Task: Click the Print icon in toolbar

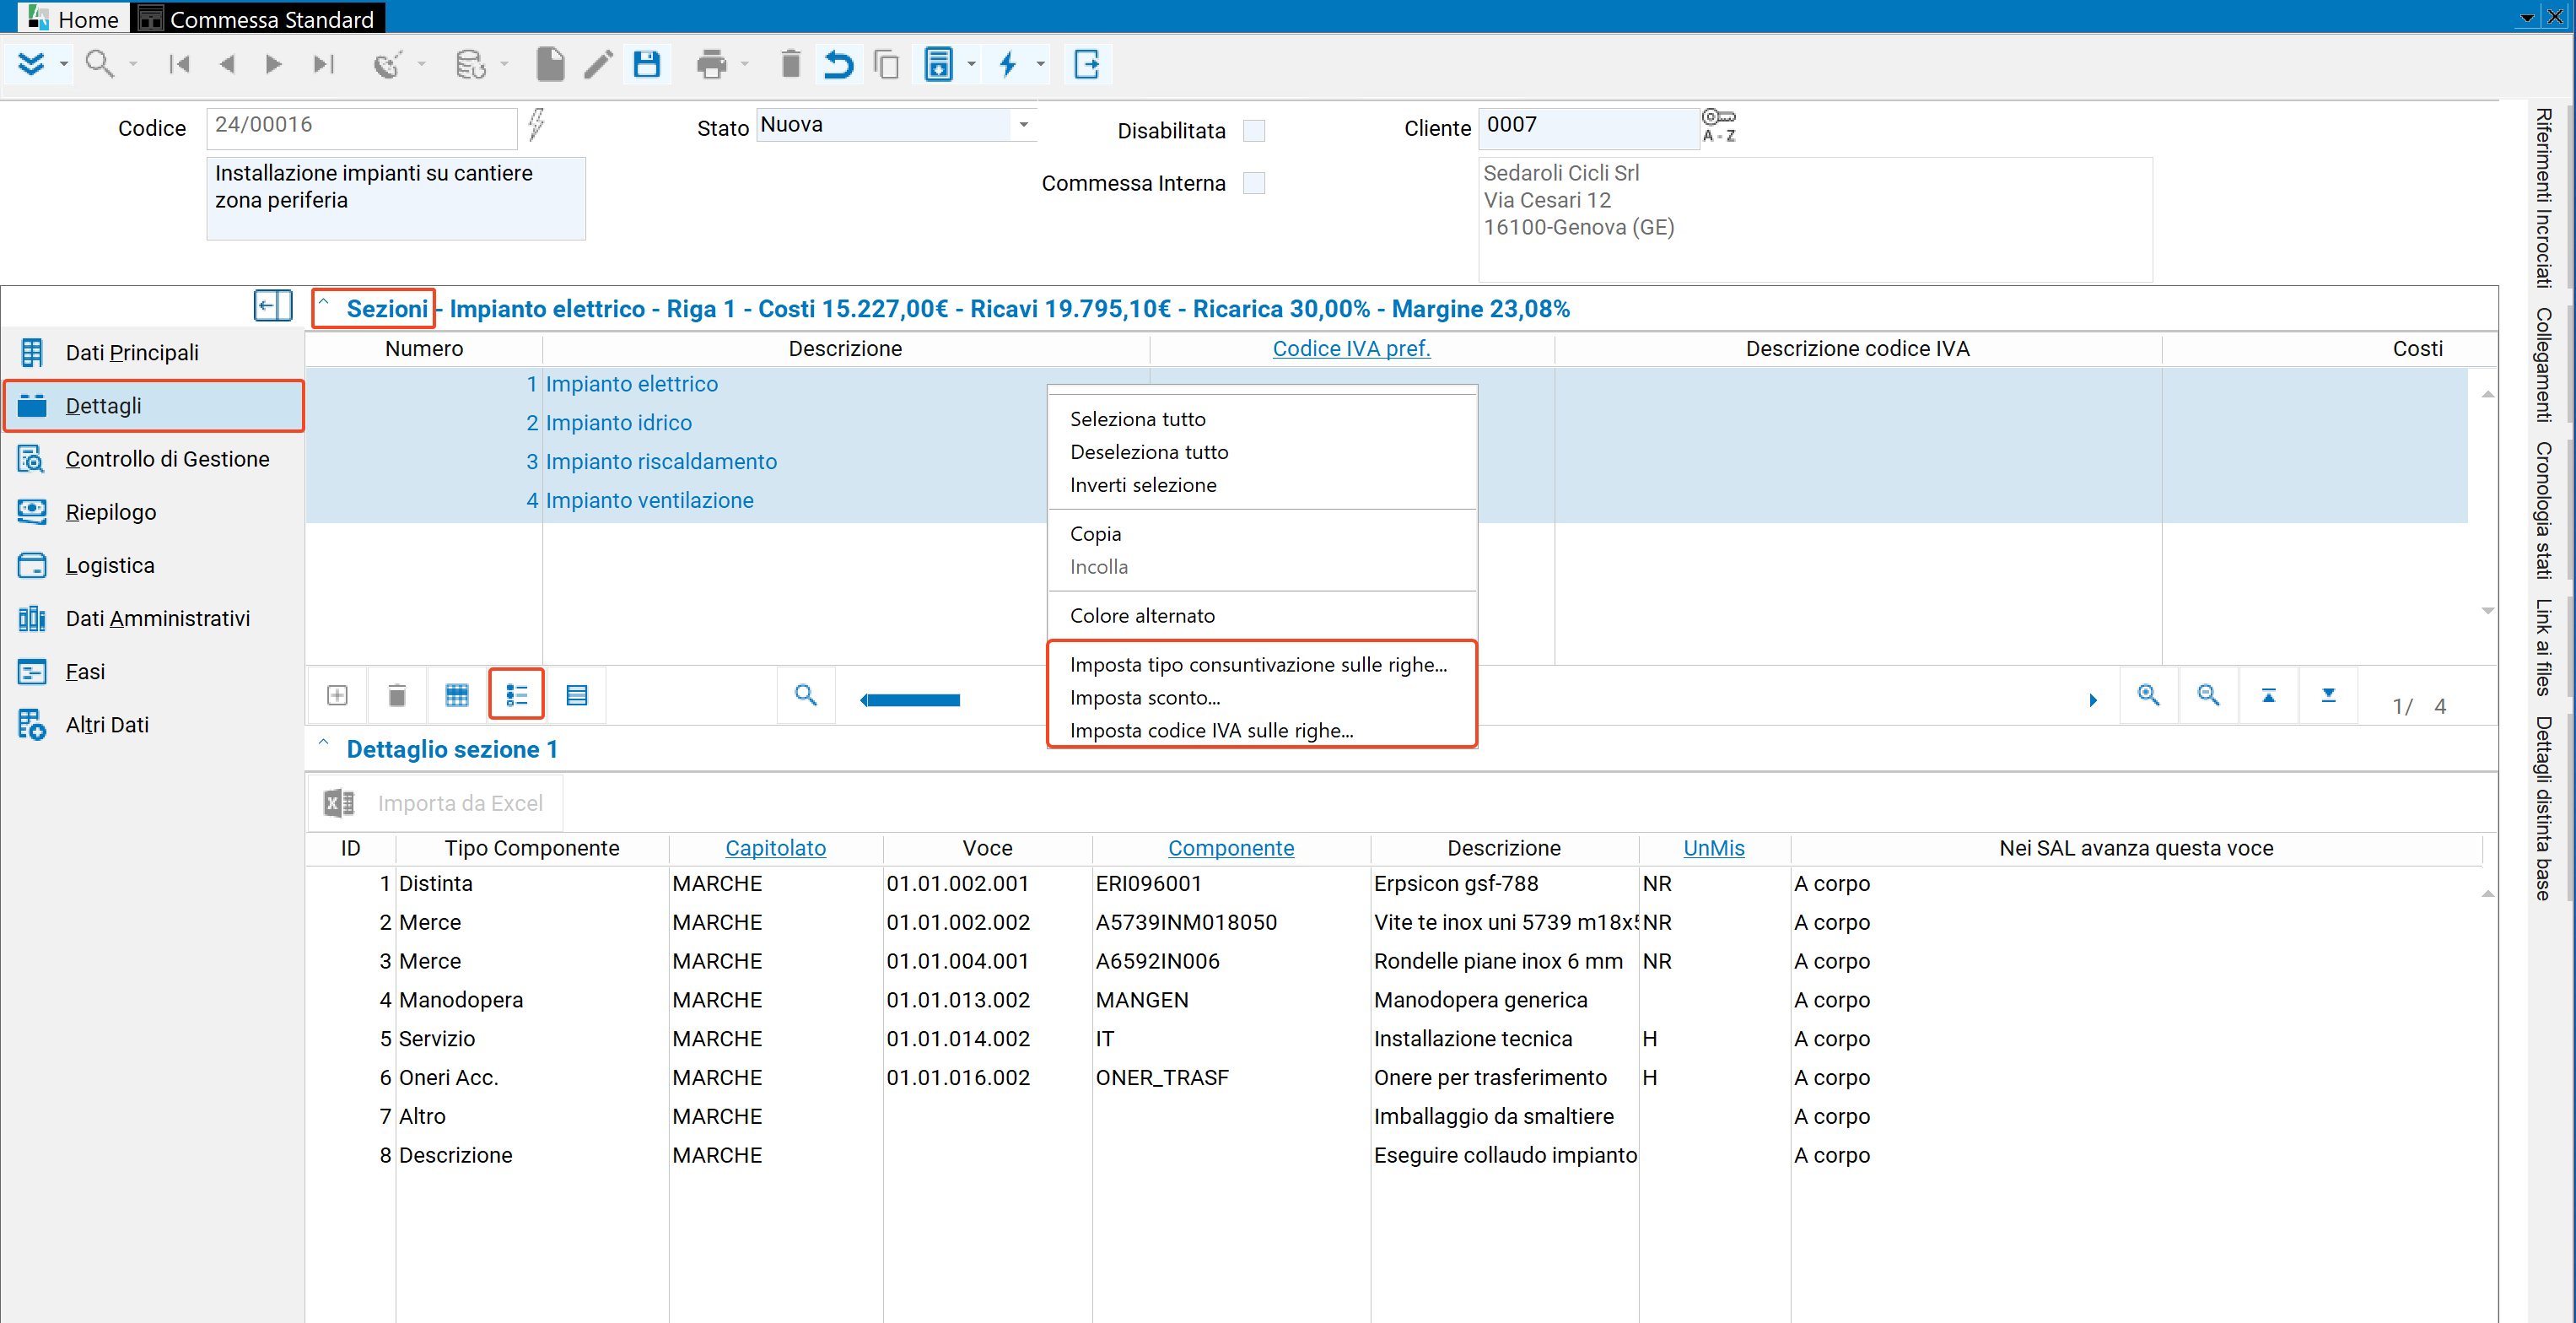Action: 711,65
